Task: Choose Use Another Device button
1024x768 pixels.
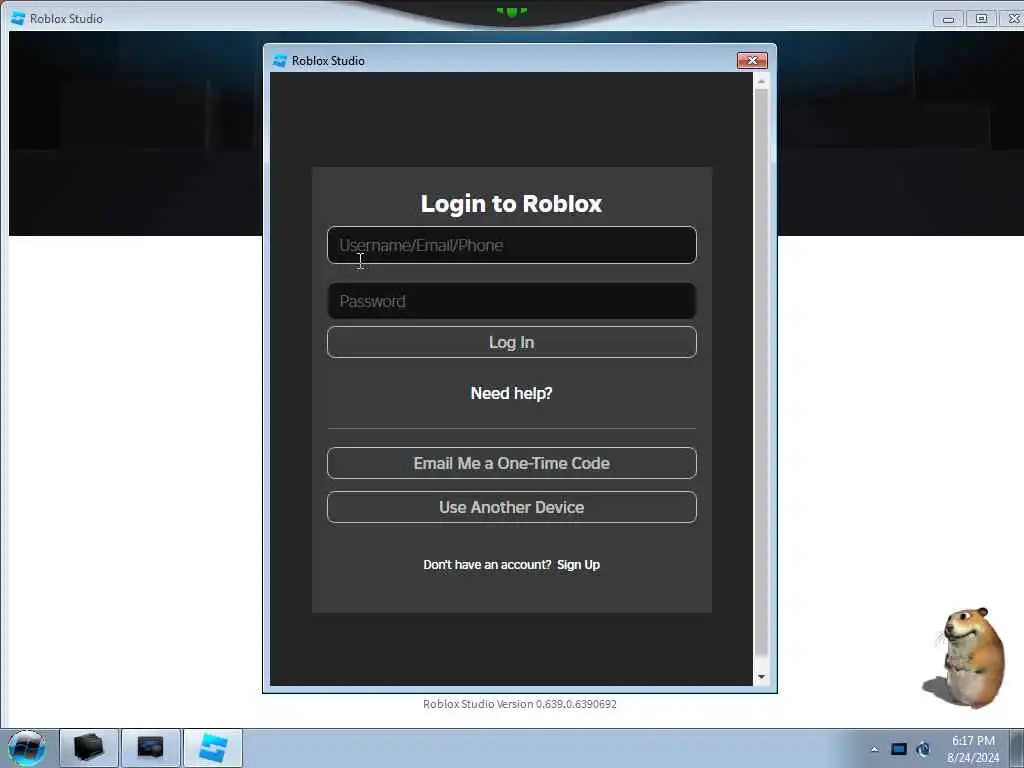Action: click(x=511, y=507)
